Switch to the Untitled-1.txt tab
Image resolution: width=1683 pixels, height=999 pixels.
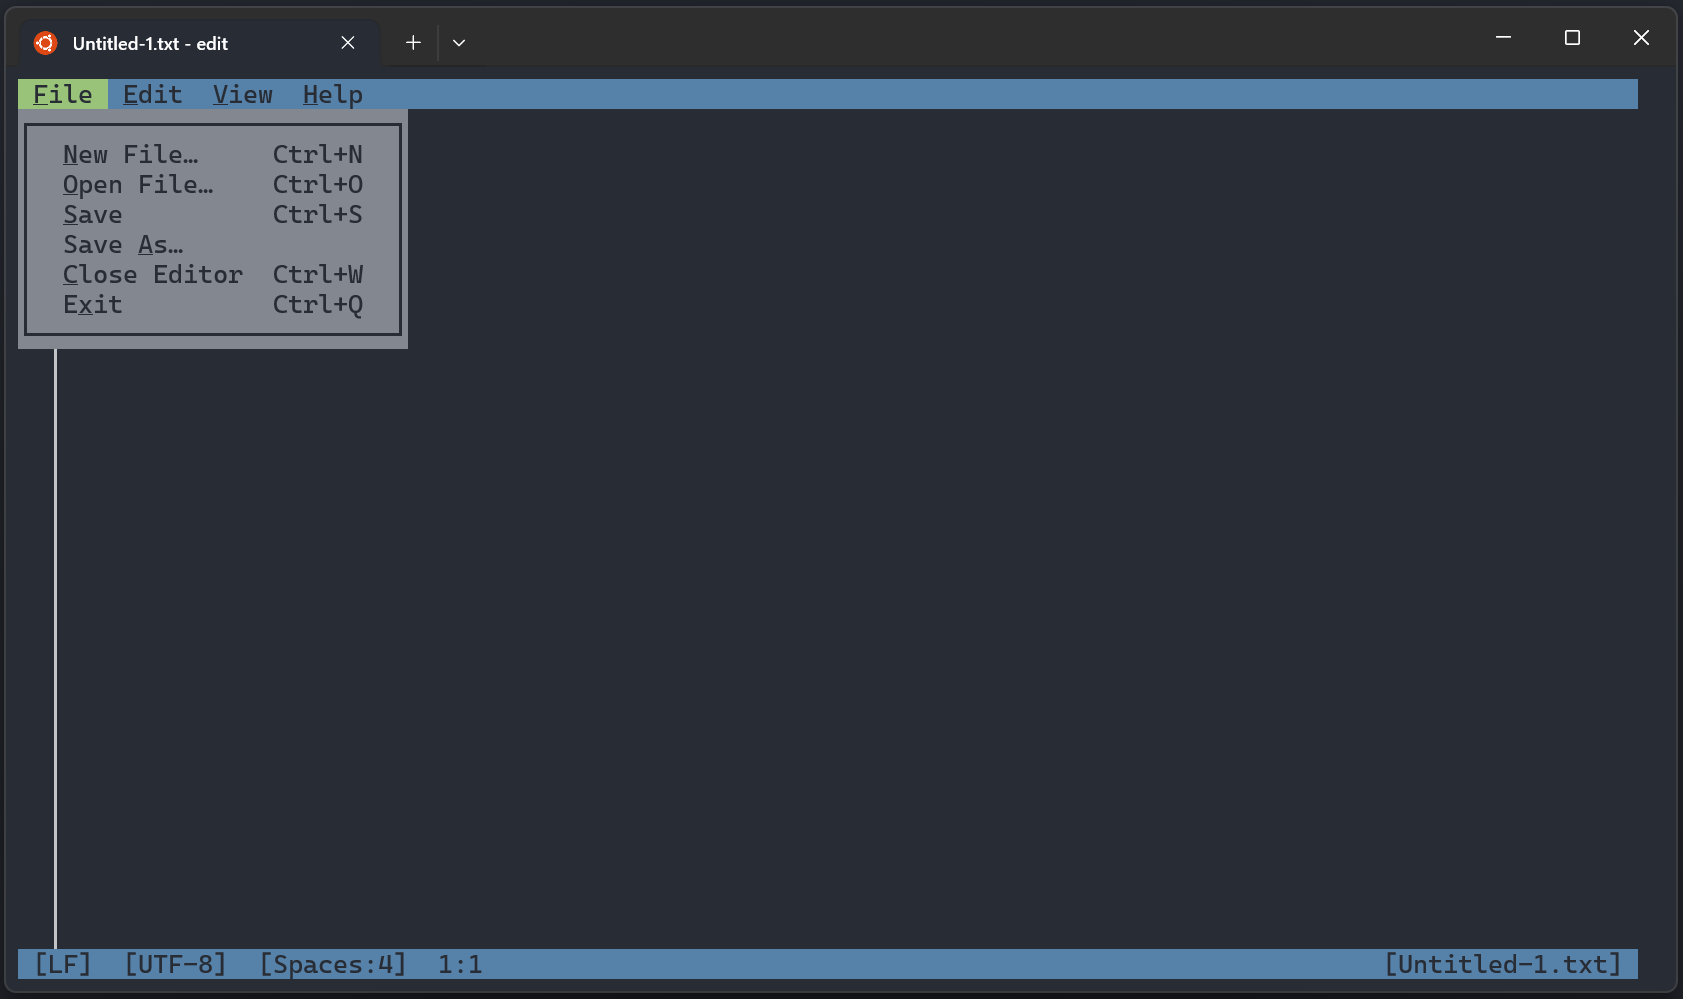pyautogui.click(x=150, y=43)
